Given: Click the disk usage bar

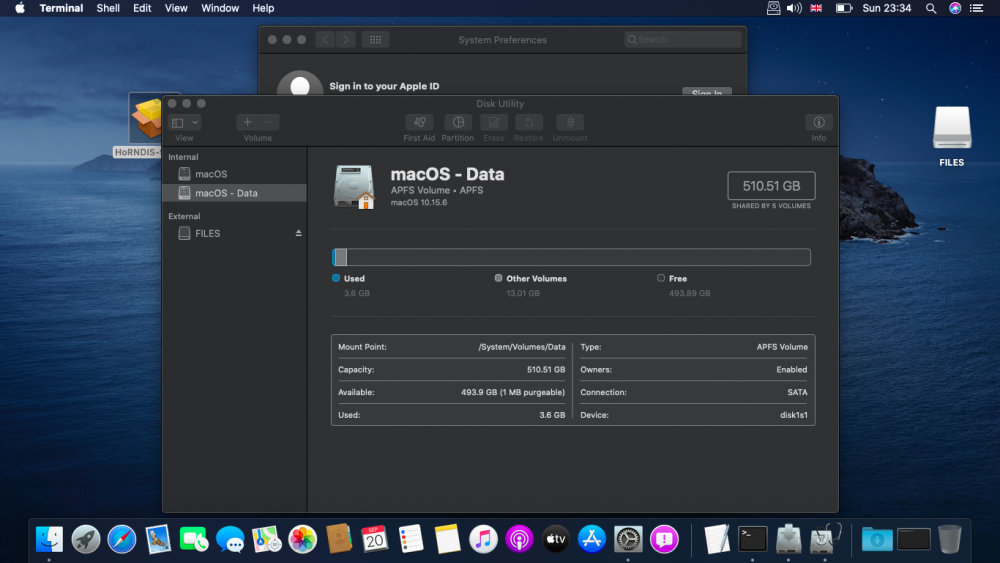Looking at the screenshot, I should (x=571, y=257).
